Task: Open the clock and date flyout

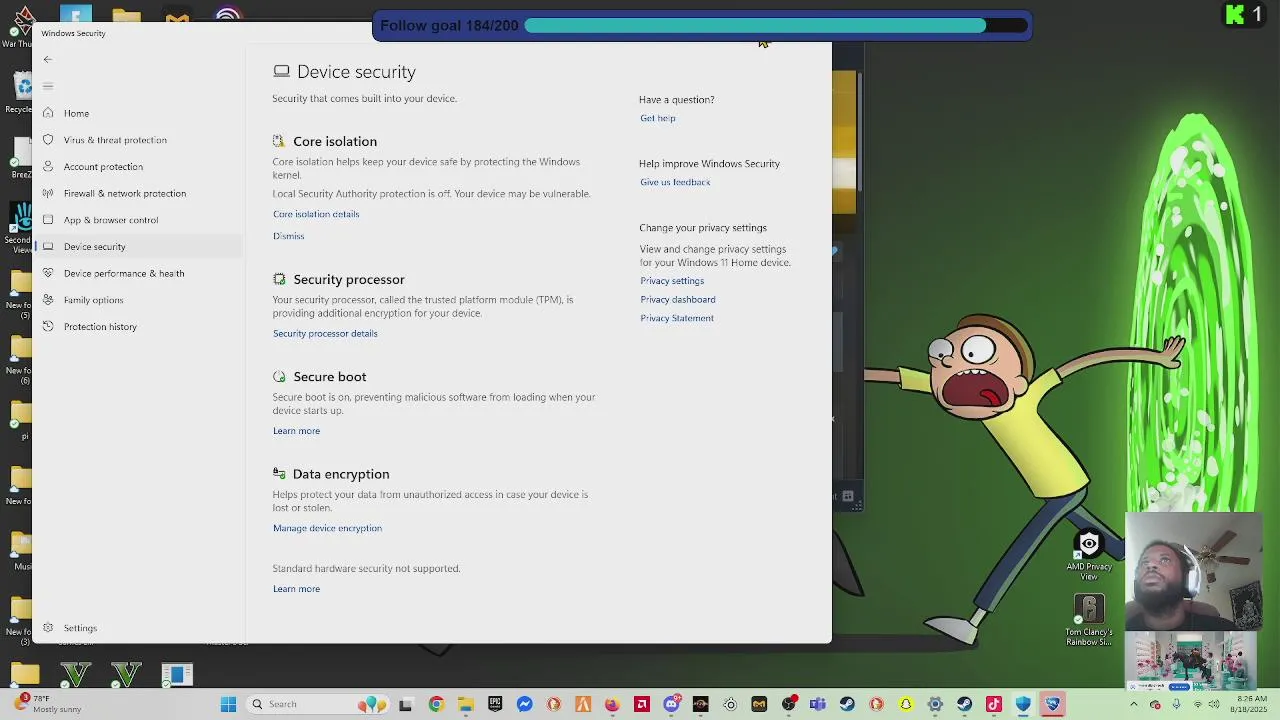Action: click(x=1250, y=704)
